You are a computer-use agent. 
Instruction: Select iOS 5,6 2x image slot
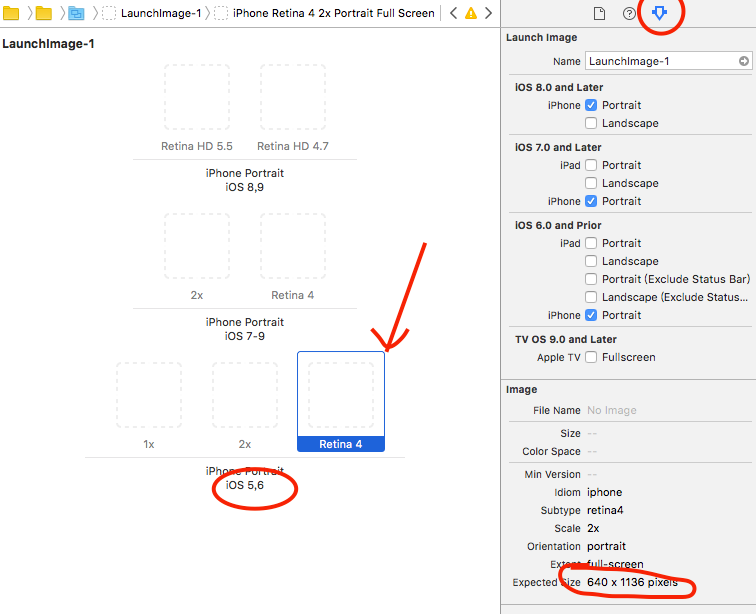[244, 395]
